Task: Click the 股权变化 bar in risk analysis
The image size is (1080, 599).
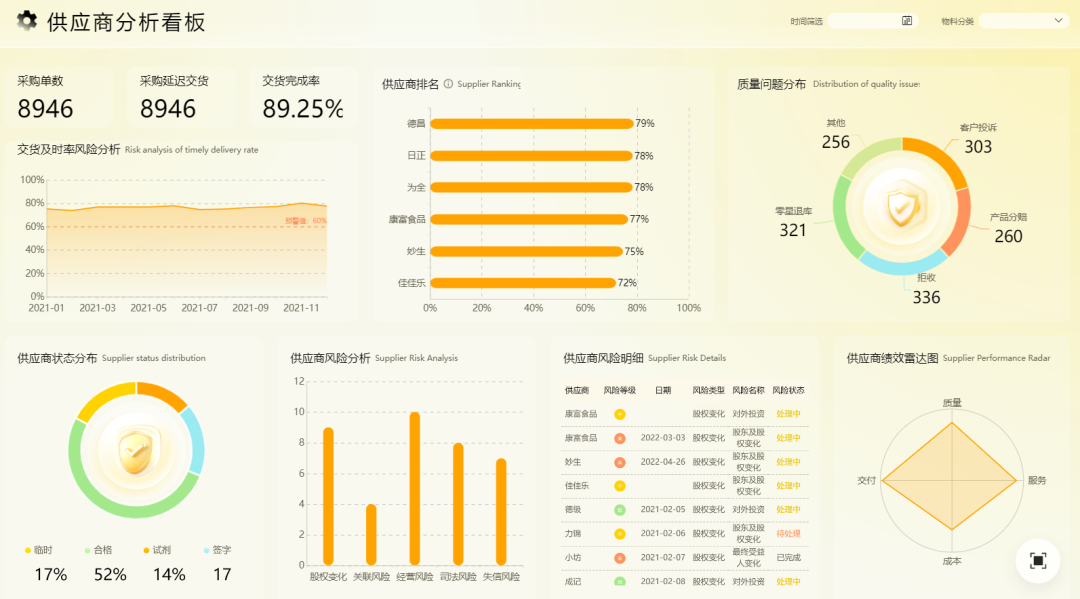Action: (x=329, y=496)
